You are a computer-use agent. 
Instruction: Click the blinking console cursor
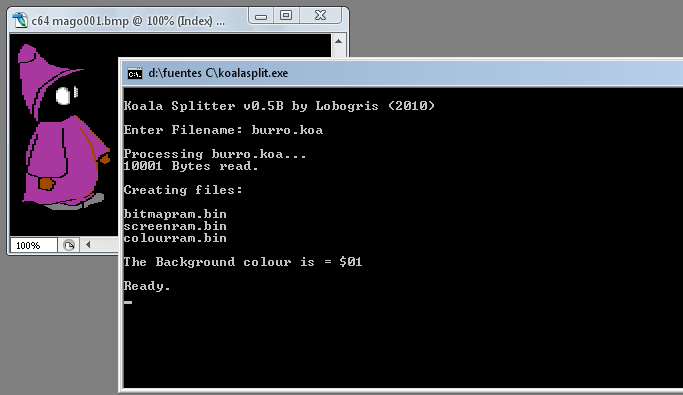[128, 302]
